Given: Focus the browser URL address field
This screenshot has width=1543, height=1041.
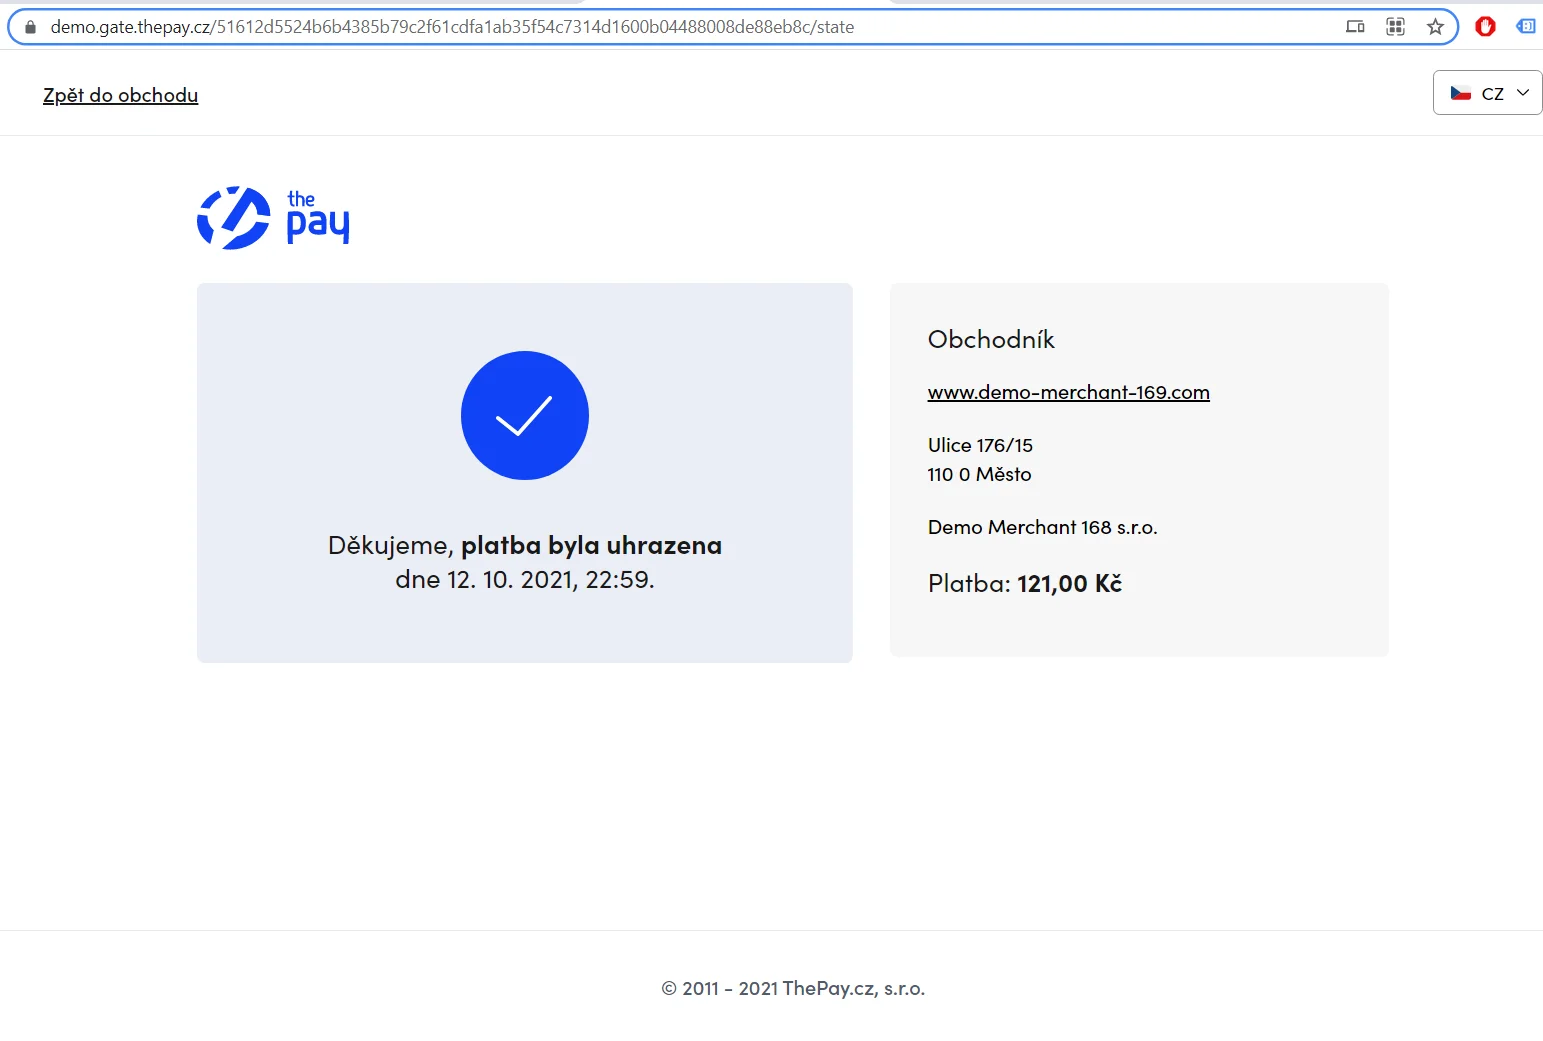Looking at the screenshot, I should [x=600, y=27].
